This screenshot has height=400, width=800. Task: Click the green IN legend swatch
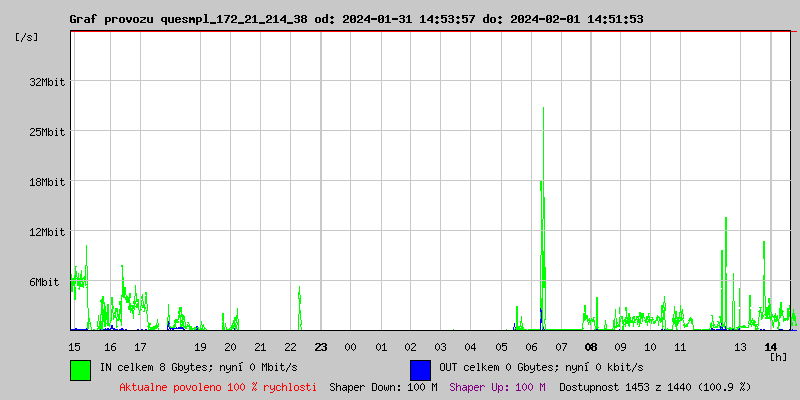pyautogui.click(x=80, y=369)
